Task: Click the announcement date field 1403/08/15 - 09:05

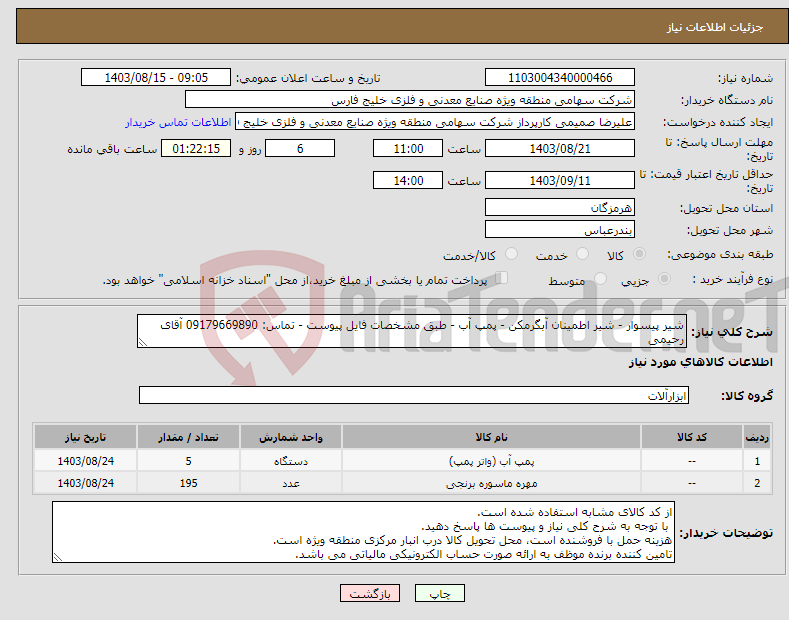Action: click(x=156, y=78)
